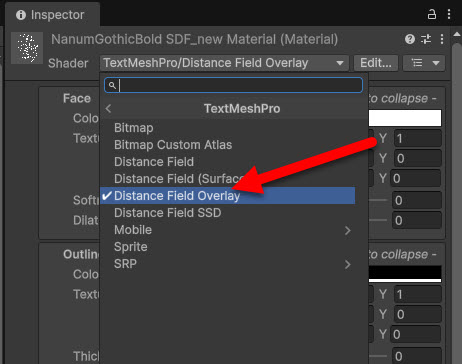Select the Bitmap shader
Viewport: 462px width, 364px height.
click(x=227, y=128)
